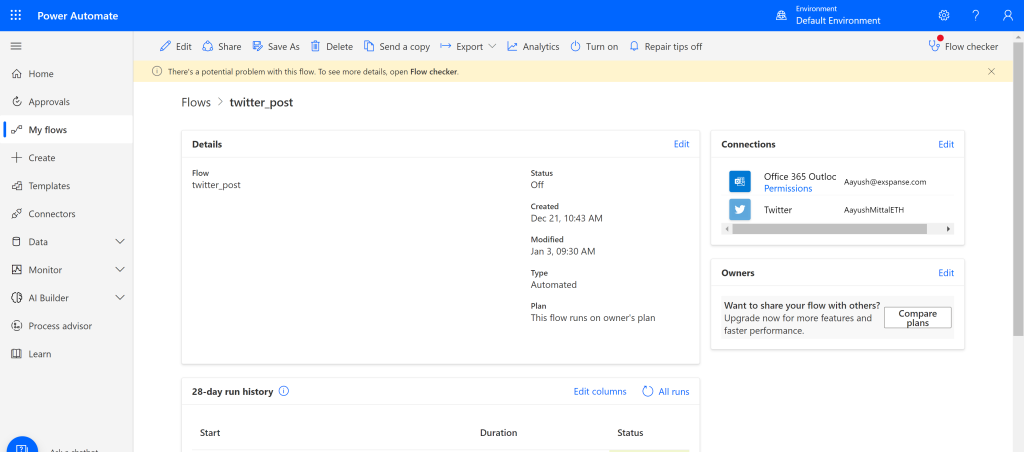Open the Export dropdown menu
Screen dimensions: 1024x452
tap(468, 46)
